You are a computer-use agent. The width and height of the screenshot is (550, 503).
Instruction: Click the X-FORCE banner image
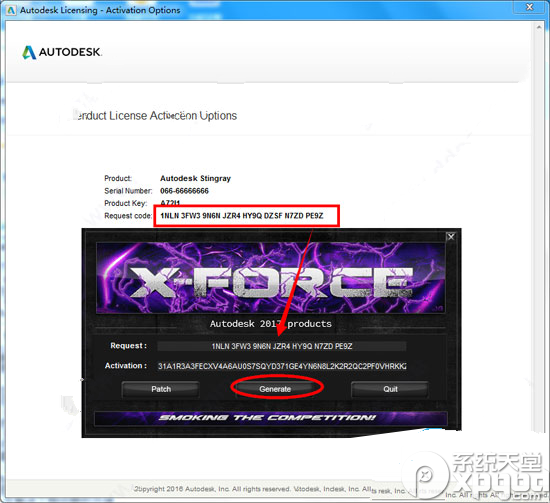pos(271,278)
